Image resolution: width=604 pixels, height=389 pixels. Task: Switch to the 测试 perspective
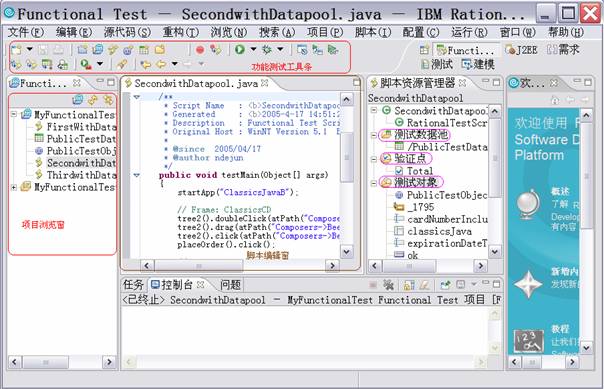[437, 64]
